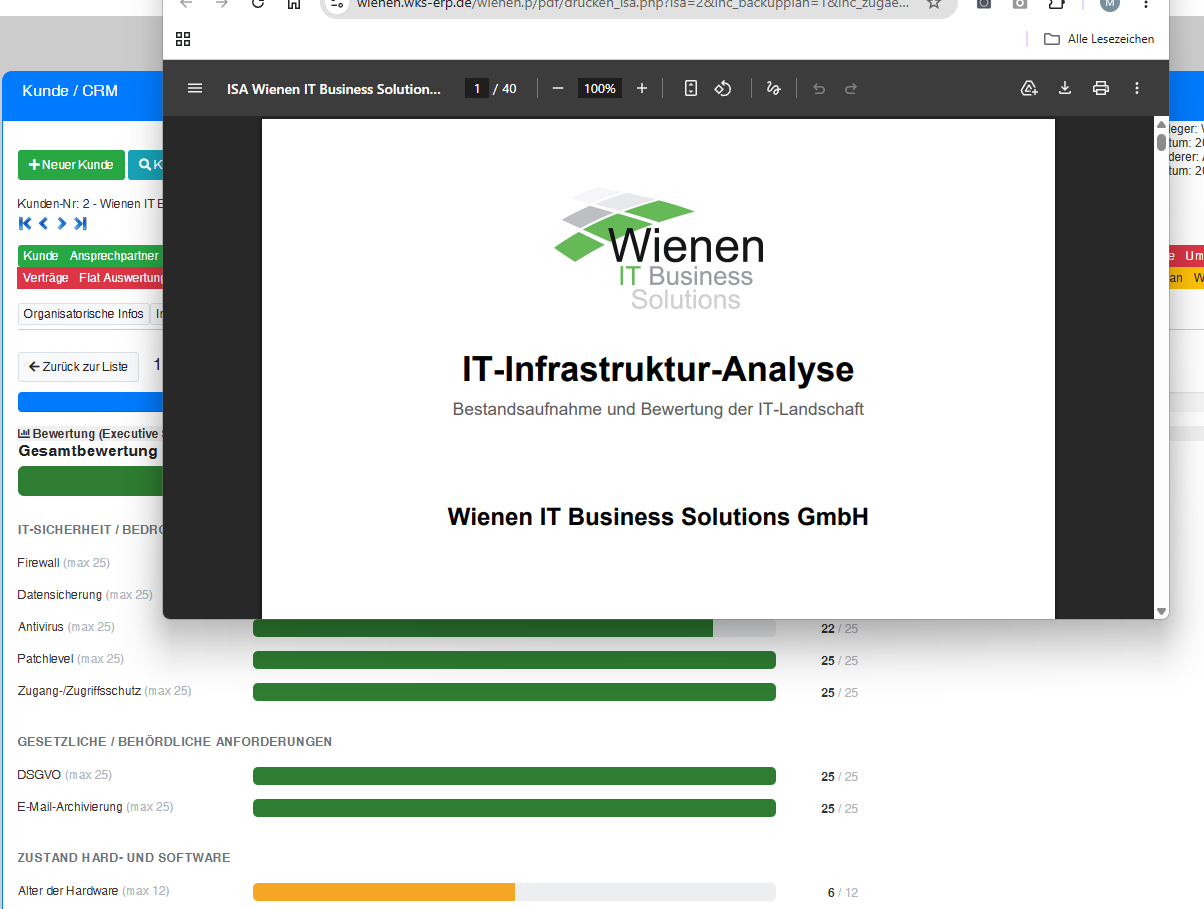This screenshot has height=909, width=1204.
Task: Click the search Kunde button with magnifier
Action: point(146,165)
